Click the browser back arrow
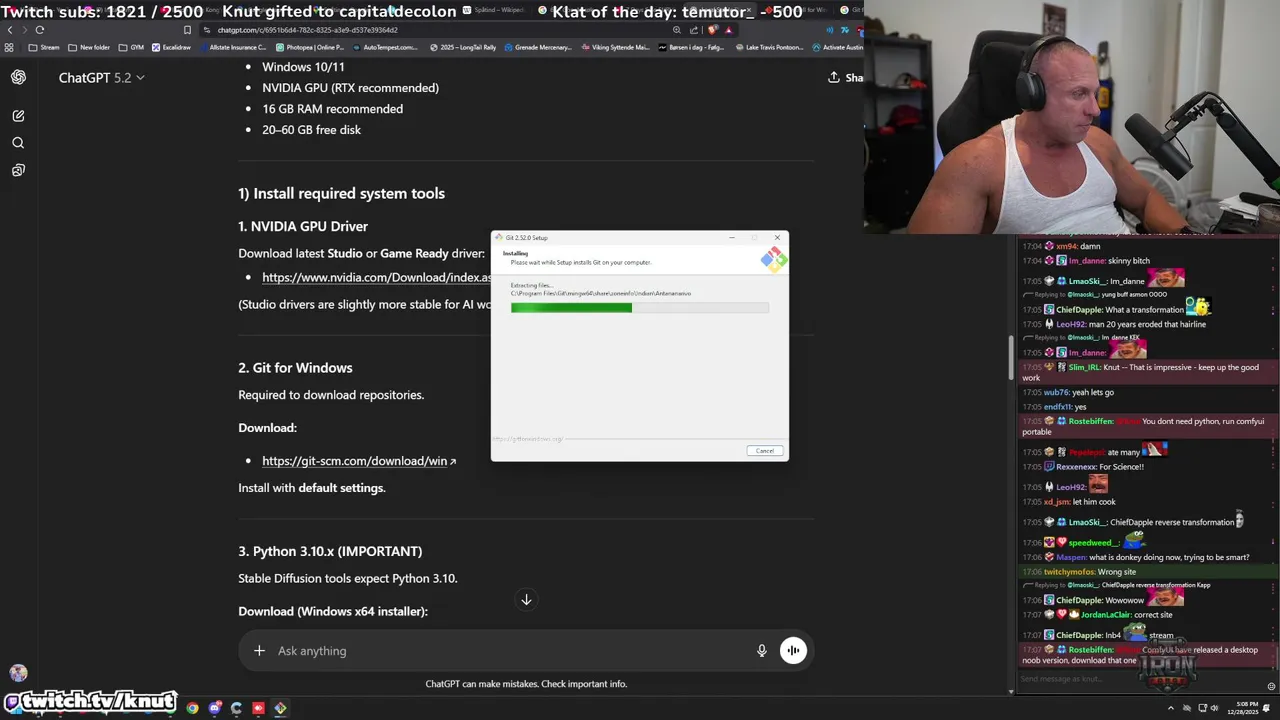 point(10,30)
